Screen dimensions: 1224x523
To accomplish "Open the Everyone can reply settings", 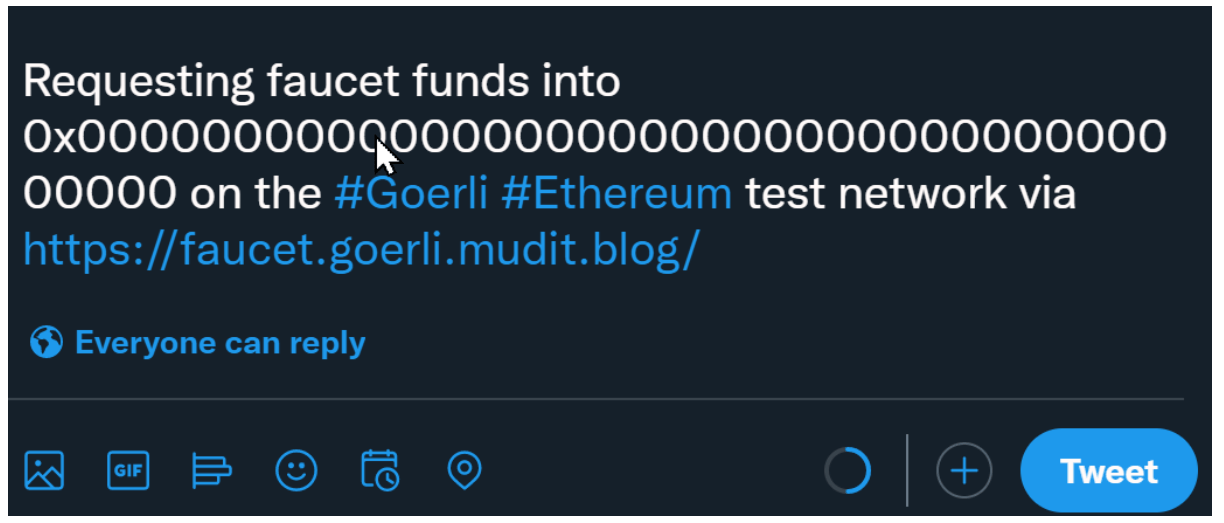I will 220,343.
